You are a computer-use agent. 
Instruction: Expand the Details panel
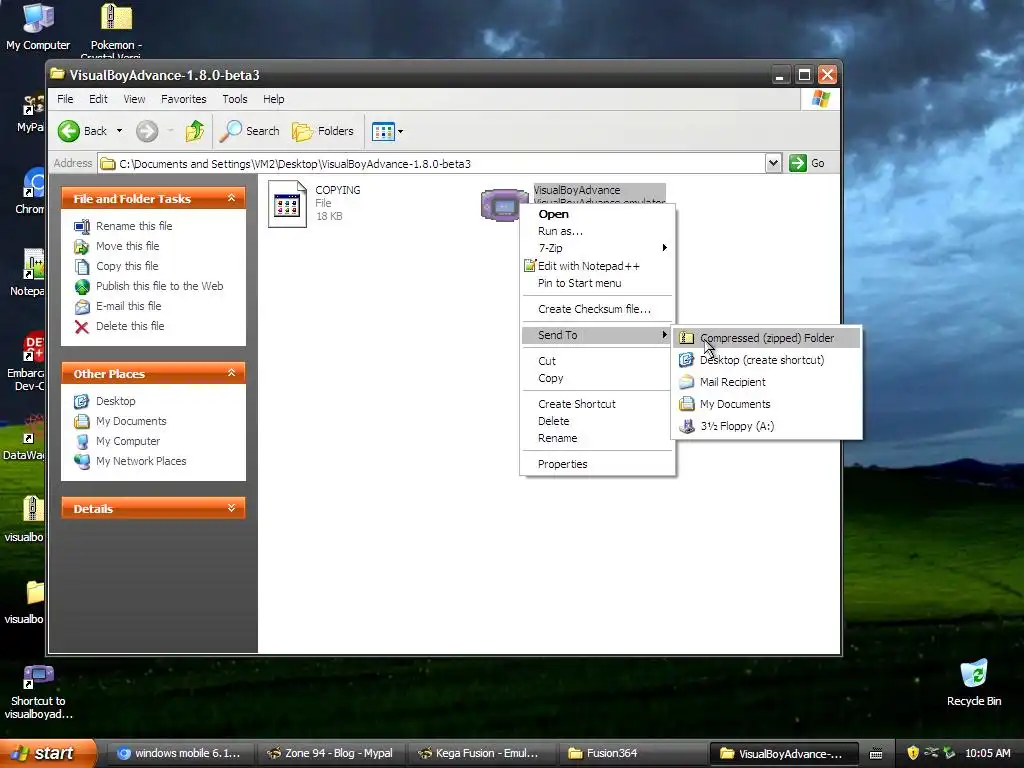(231, 508)
